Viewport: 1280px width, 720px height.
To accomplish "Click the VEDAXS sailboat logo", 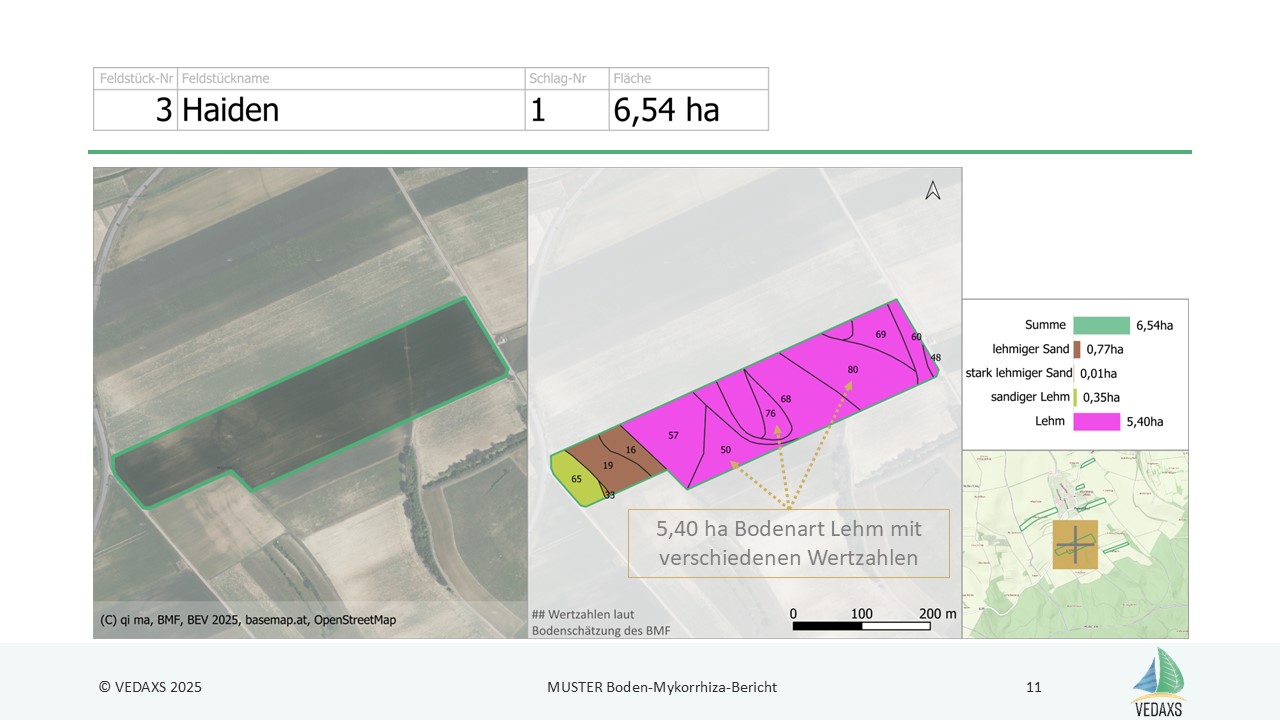I will click(1157, 681).
